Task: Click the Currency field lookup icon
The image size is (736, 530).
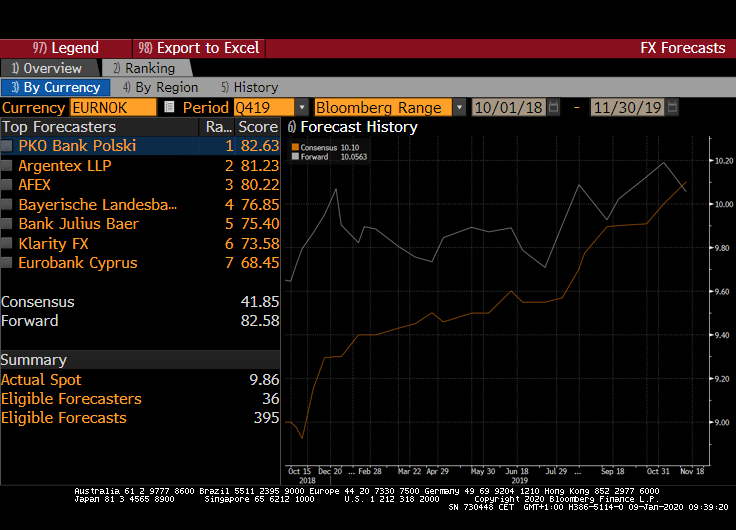Action: pos(169,107)
